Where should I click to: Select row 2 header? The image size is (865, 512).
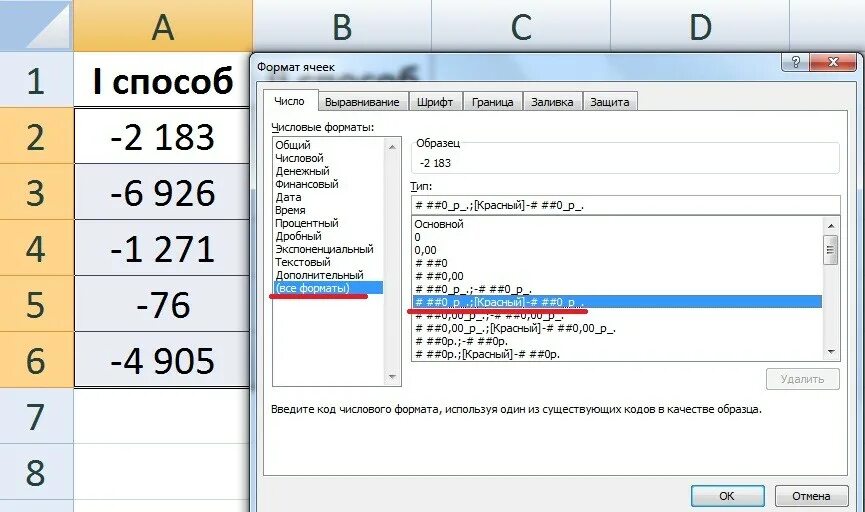click(x=36, y=136)
